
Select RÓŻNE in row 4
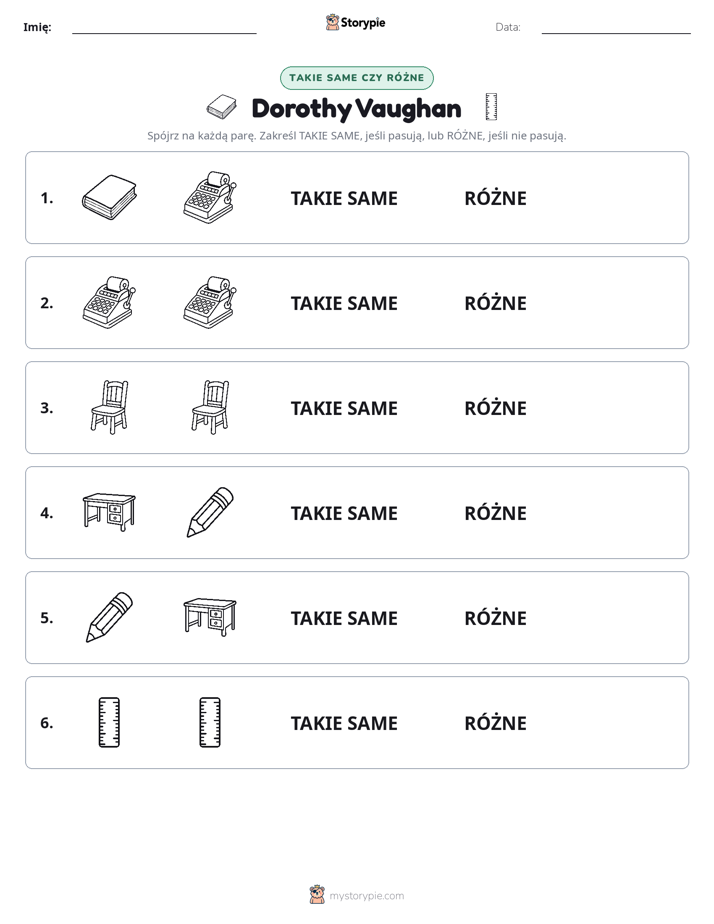pos(495,513)
